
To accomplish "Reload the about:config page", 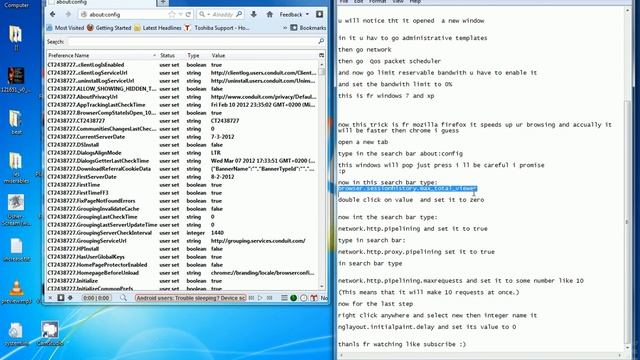I will (188, 15).
